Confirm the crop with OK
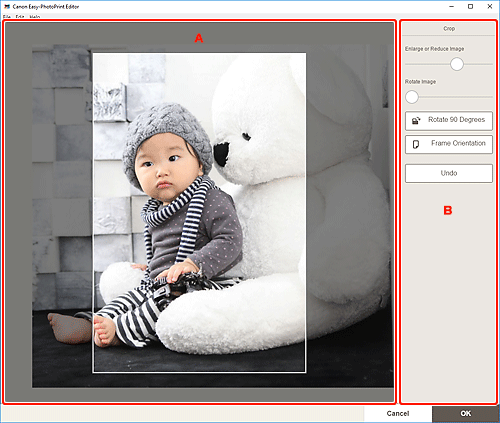This screenshot has width=500, height=423. pyautogui.click(x=466, y=413)
